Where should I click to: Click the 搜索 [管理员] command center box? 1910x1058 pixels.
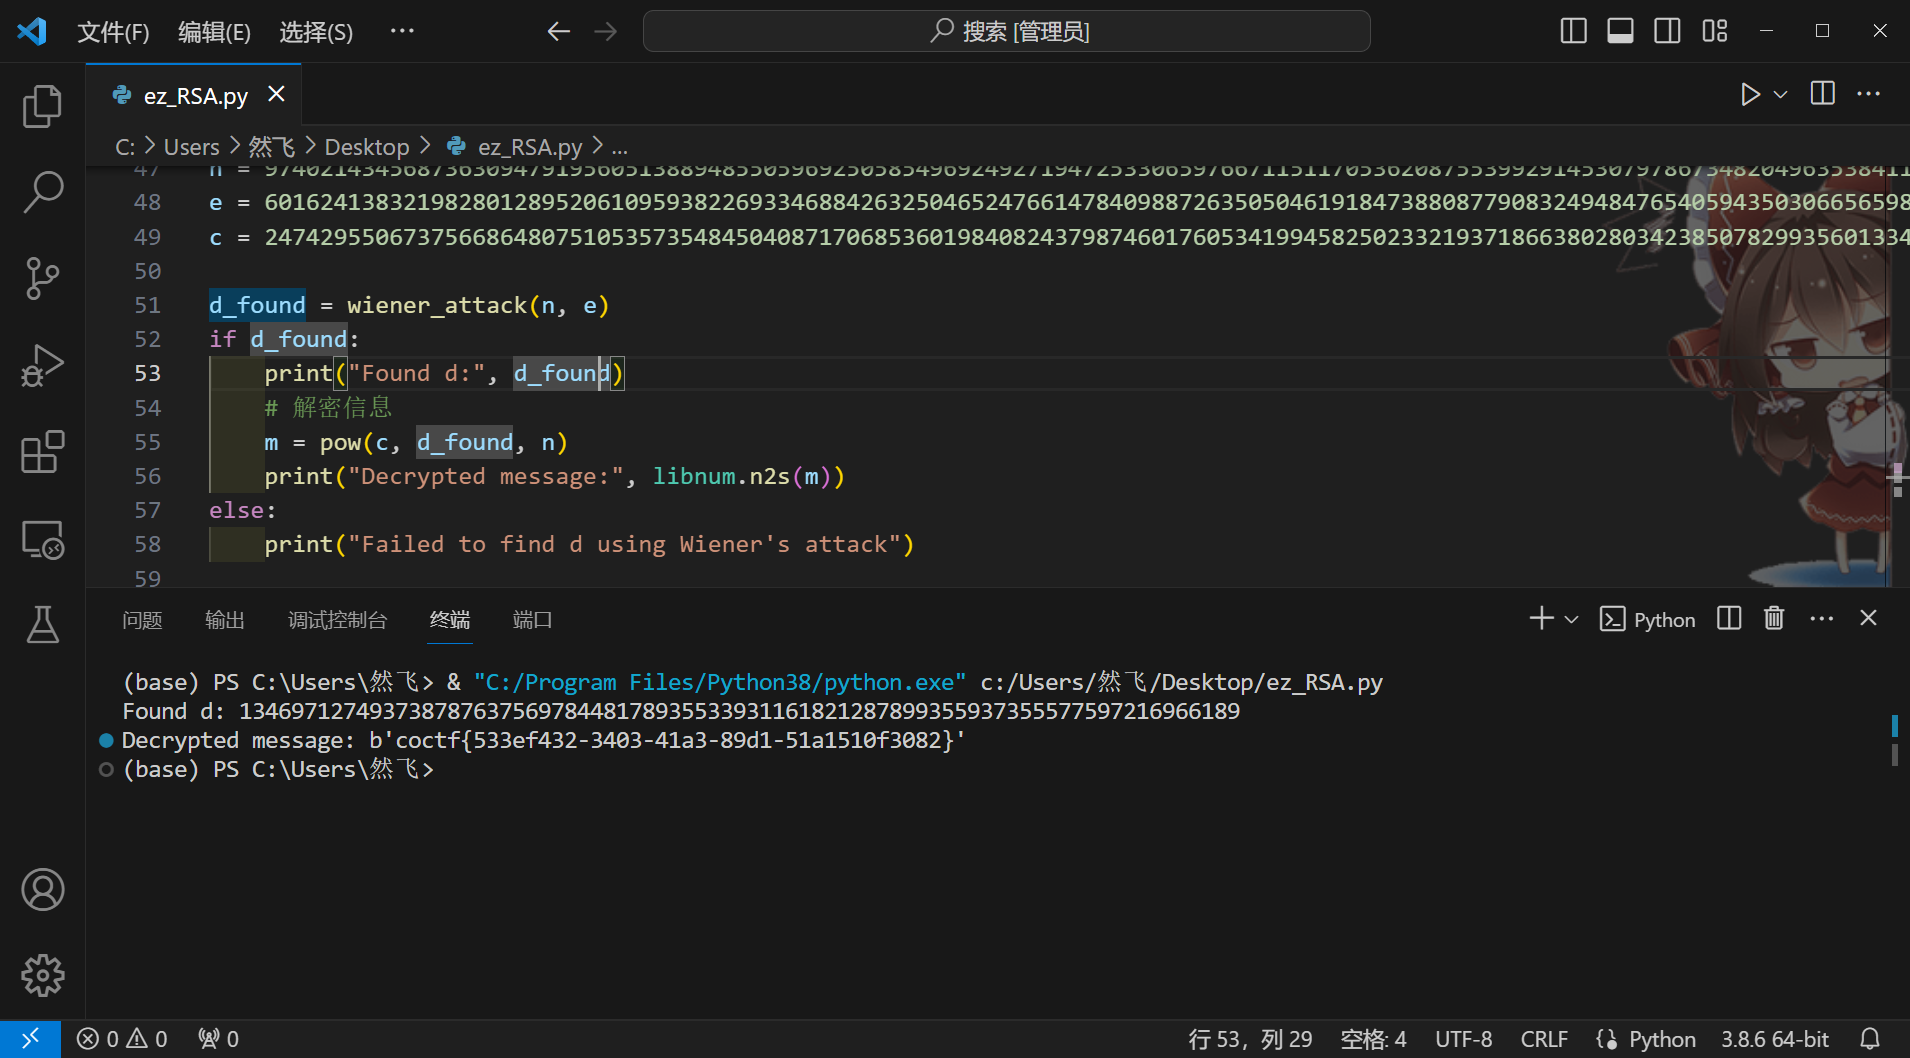[x=1006, y=31]
